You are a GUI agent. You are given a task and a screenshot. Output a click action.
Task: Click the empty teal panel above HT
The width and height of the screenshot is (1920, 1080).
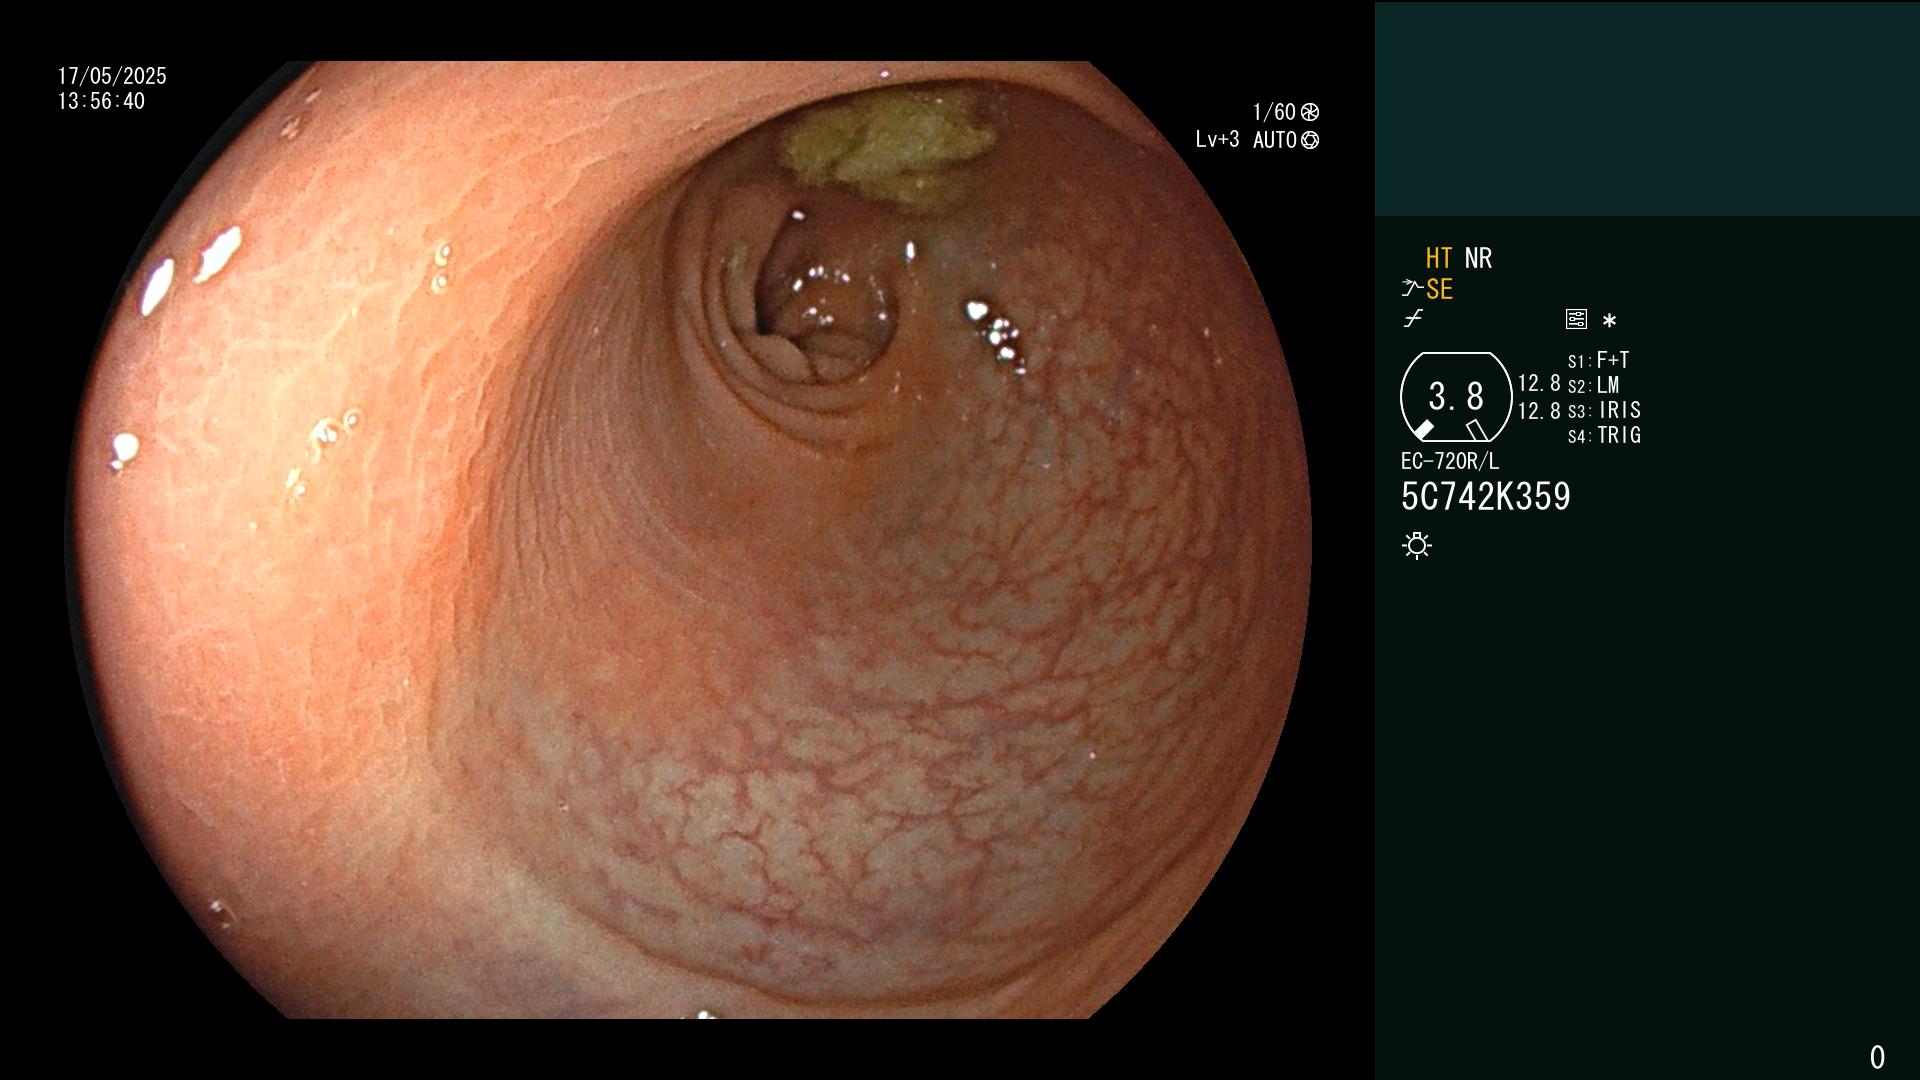(1647, 108)
